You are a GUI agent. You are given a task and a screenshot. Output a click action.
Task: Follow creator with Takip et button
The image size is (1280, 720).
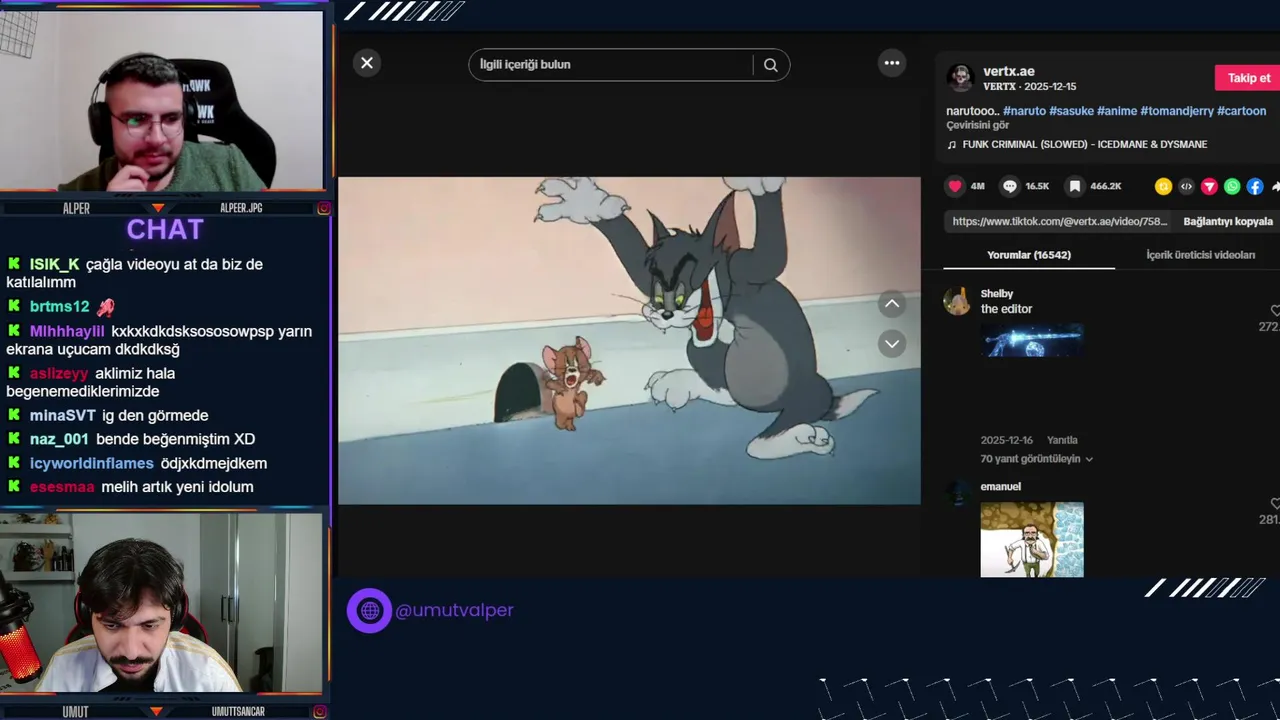[x=1248, y=78]
